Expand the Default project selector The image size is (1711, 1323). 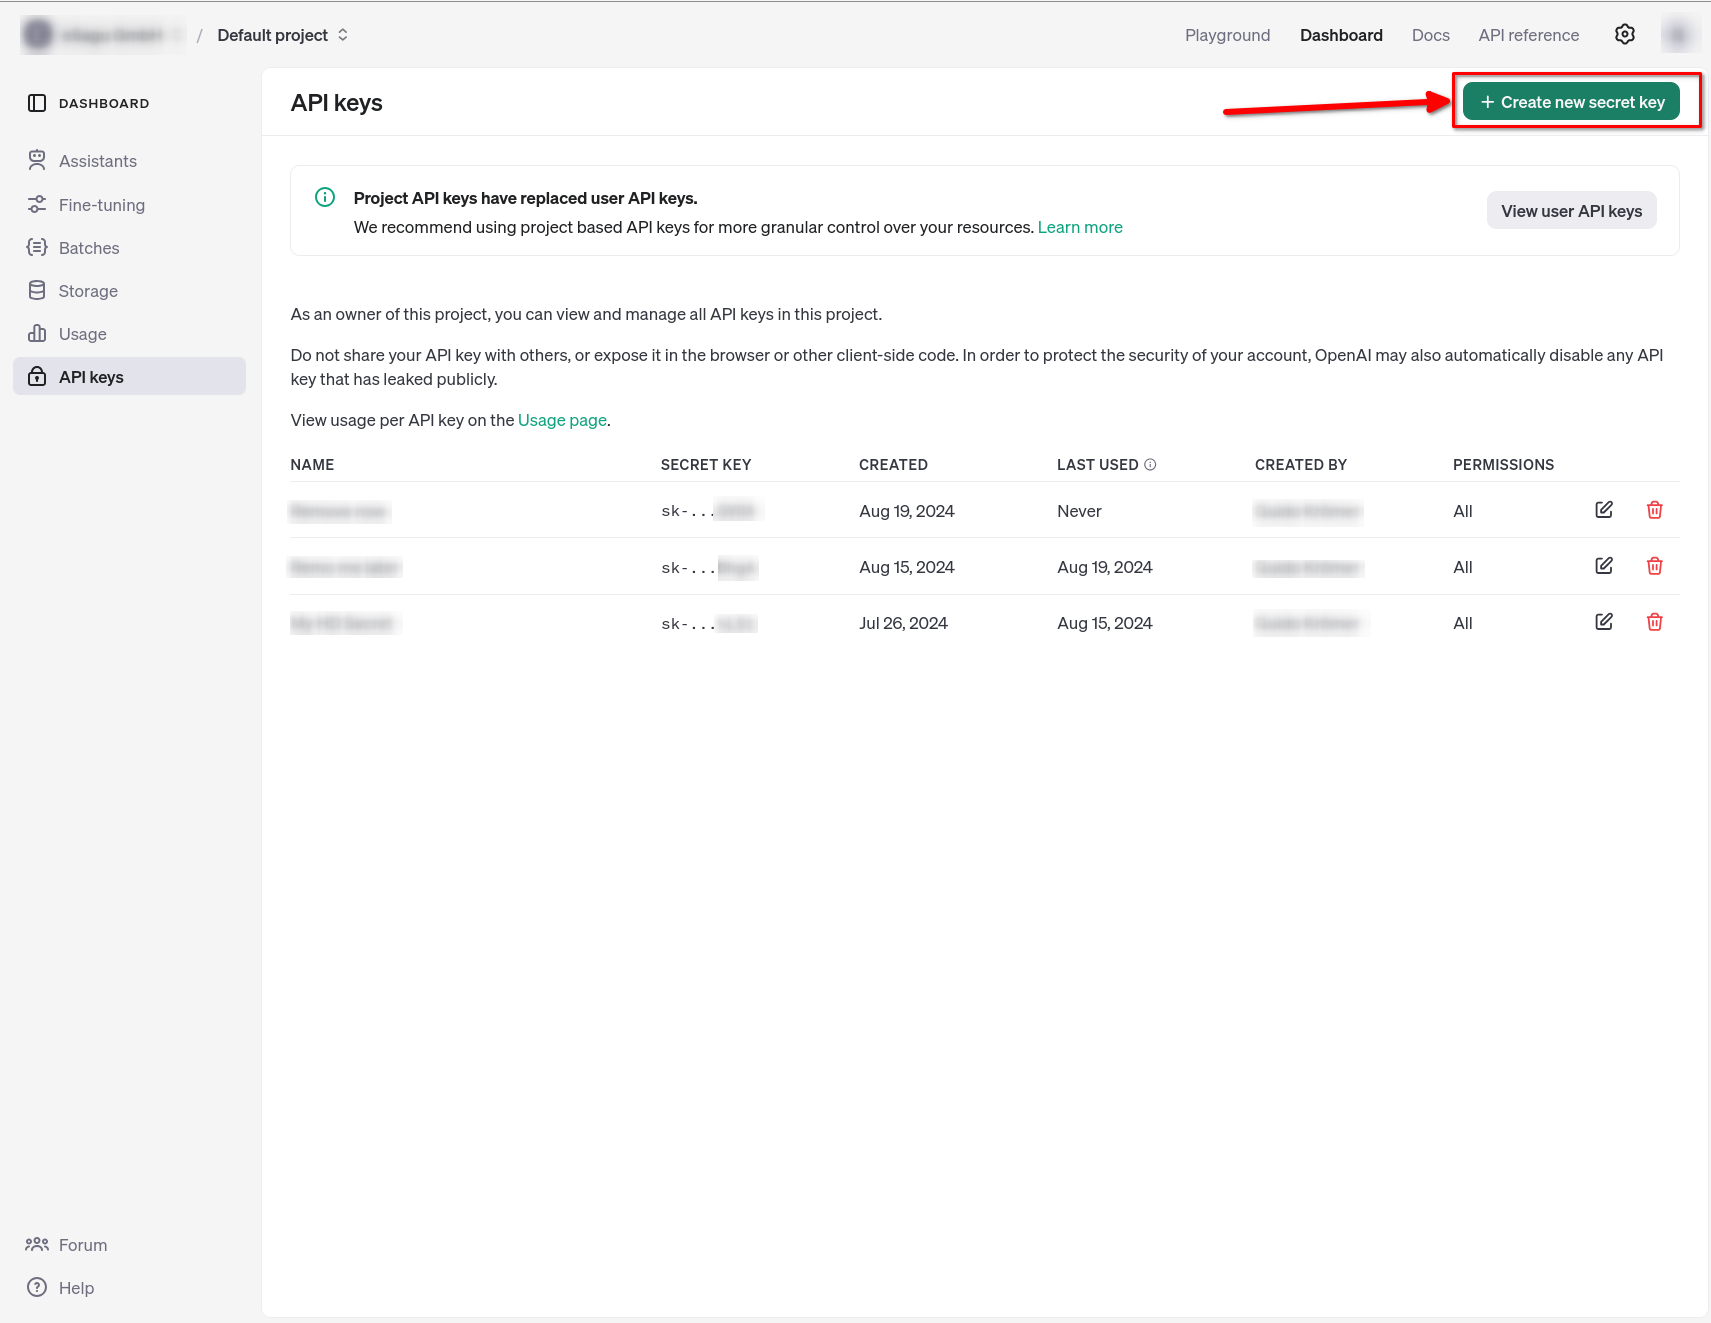click(283, 35)
